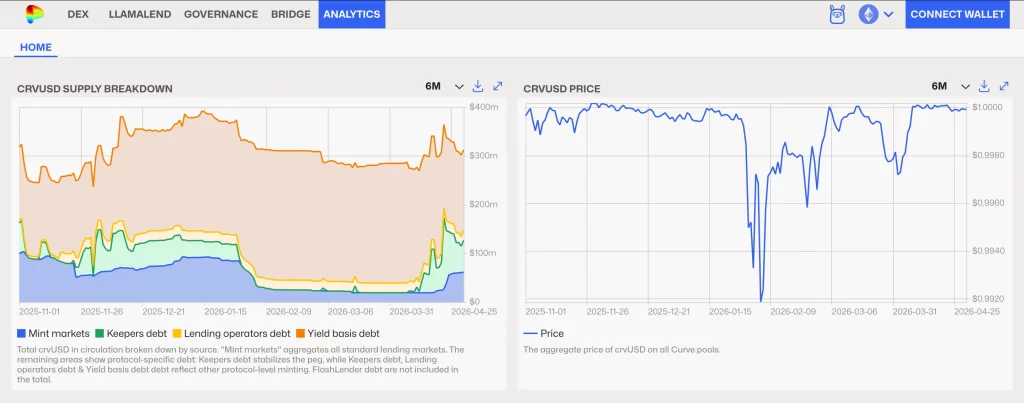This screenshot has height=403, width=1024.
Task: Click the CRVUSD PRICE title
Action: click(x=562, y=89)
